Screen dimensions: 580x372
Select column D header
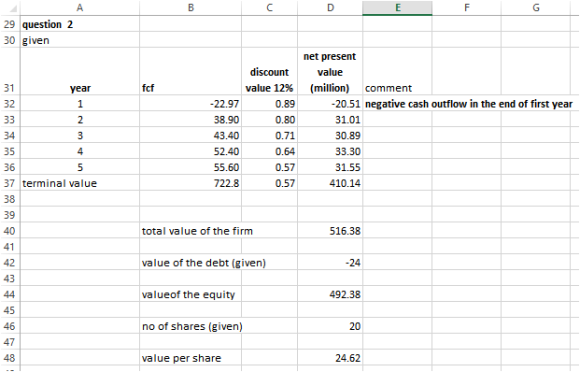point(330,7)
